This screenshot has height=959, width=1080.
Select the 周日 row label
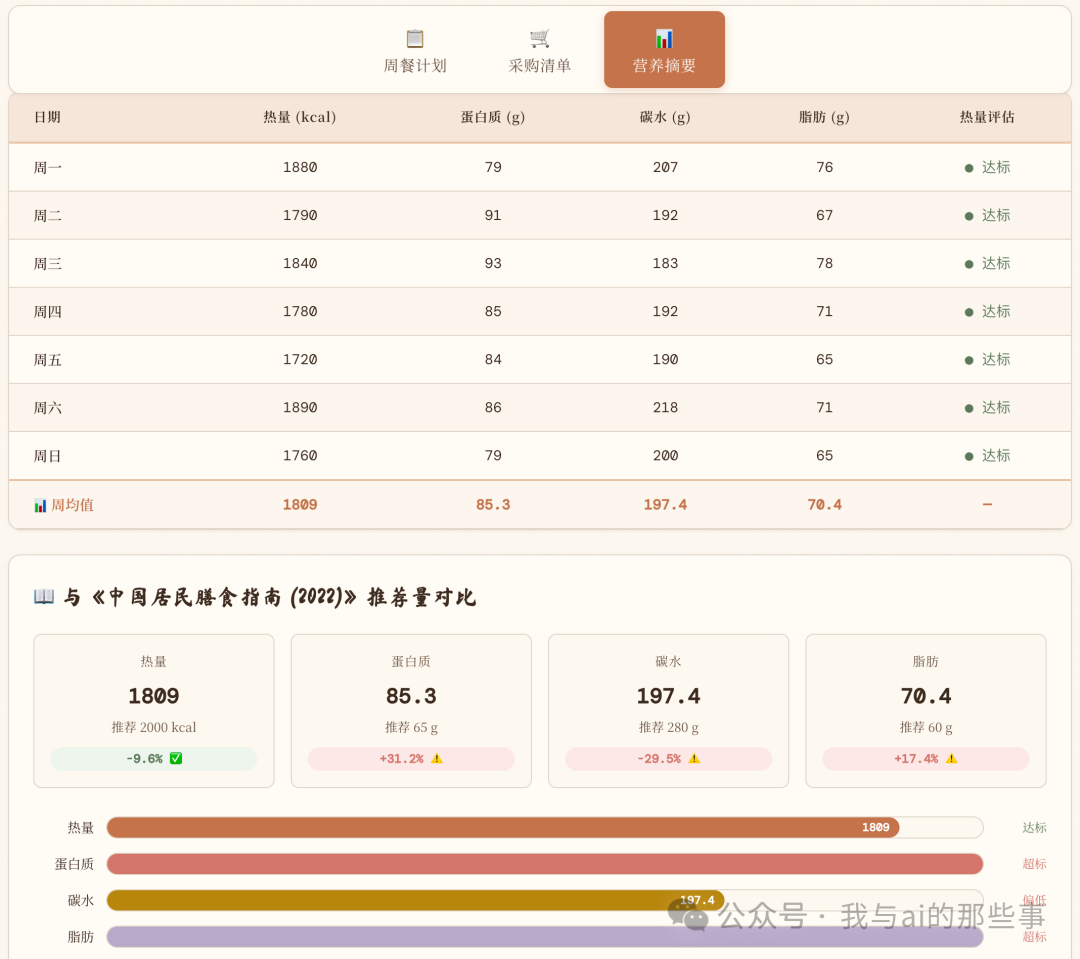(x=48, y=456)
